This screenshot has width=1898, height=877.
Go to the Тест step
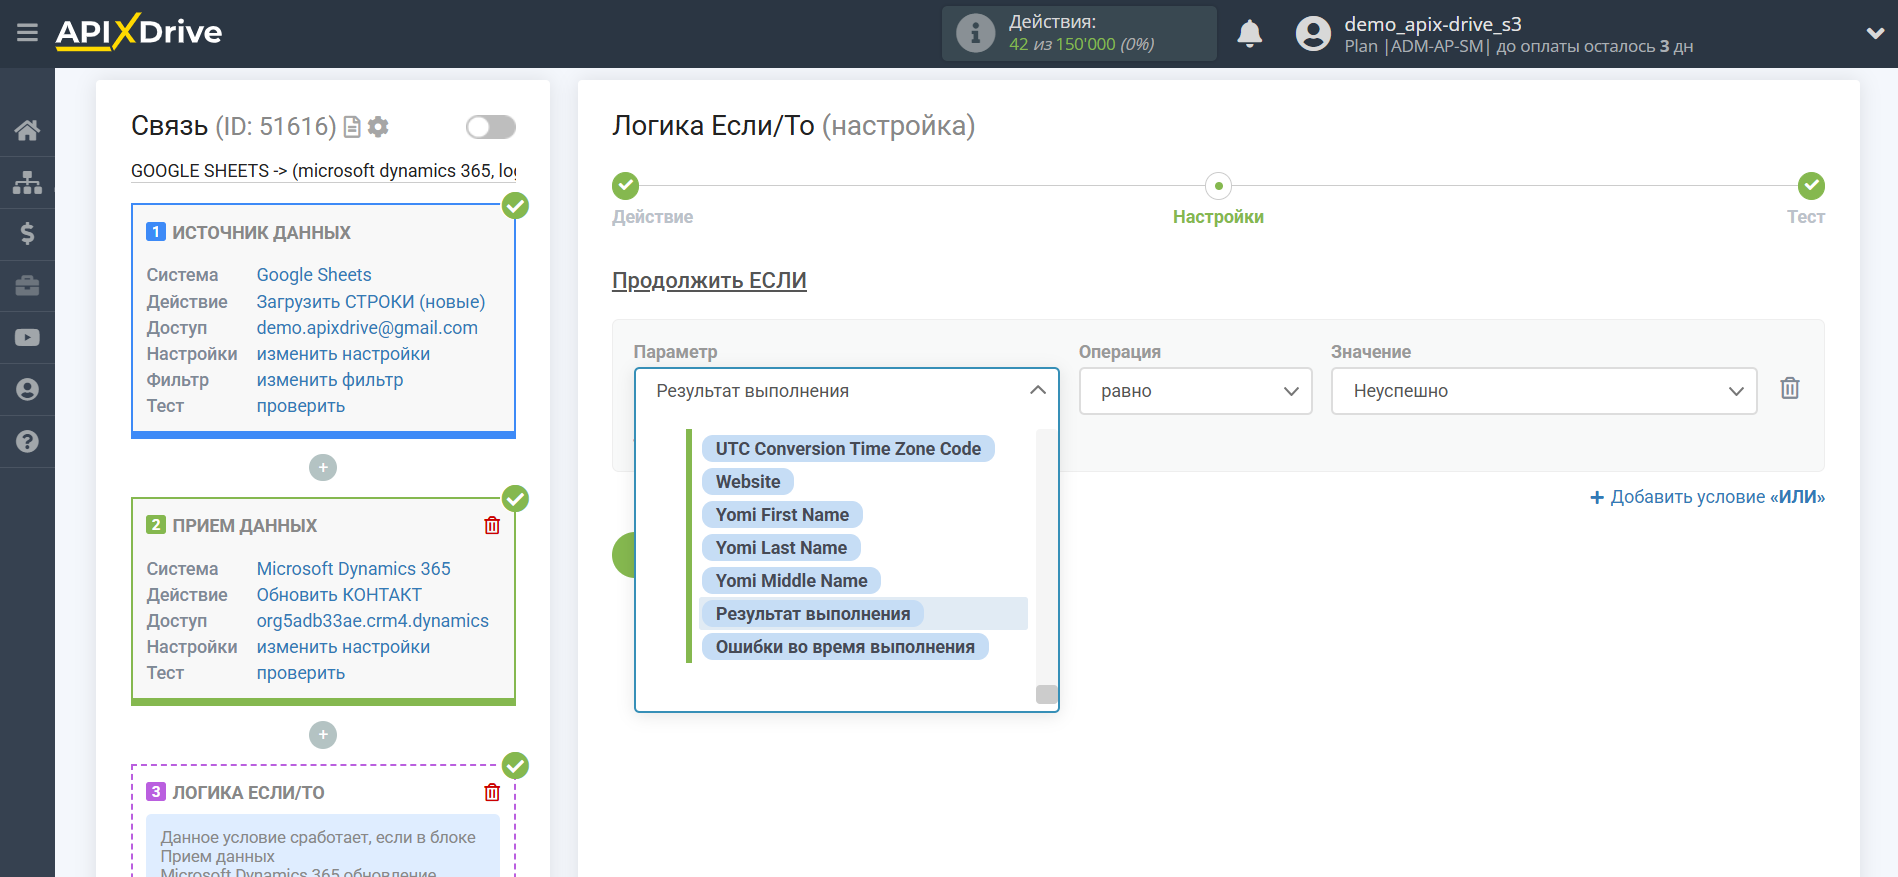point(1811,186)
